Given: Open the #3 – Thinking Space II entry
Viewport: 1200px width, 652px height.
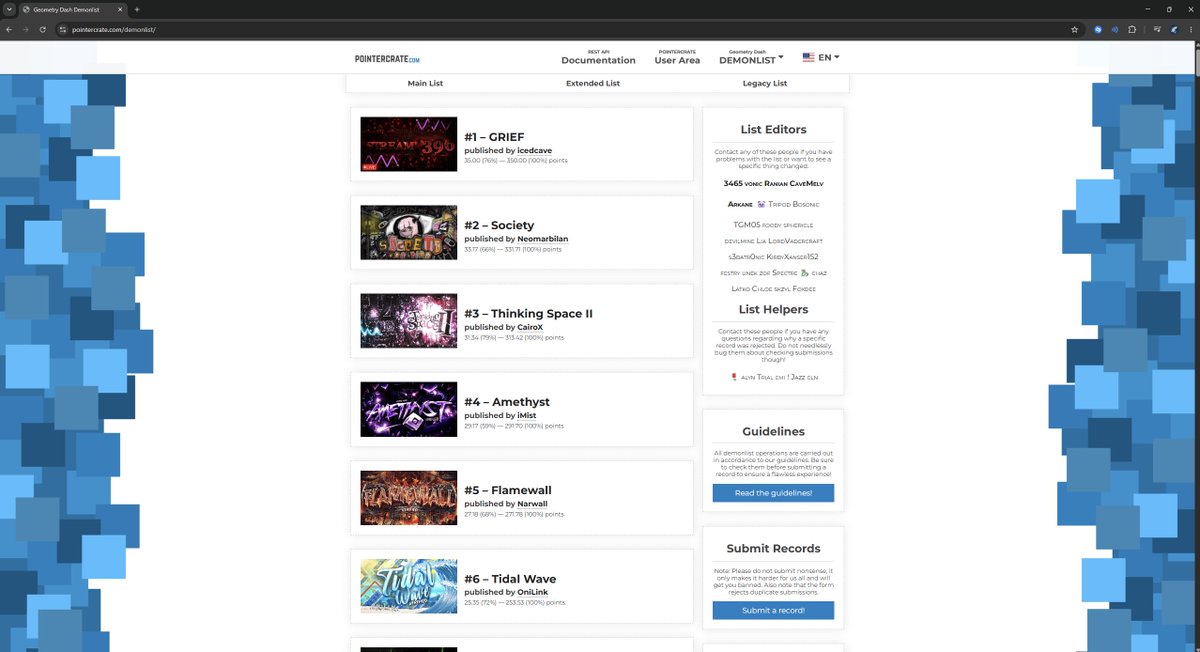Looking at the screenshot, I should coord(528,313).
